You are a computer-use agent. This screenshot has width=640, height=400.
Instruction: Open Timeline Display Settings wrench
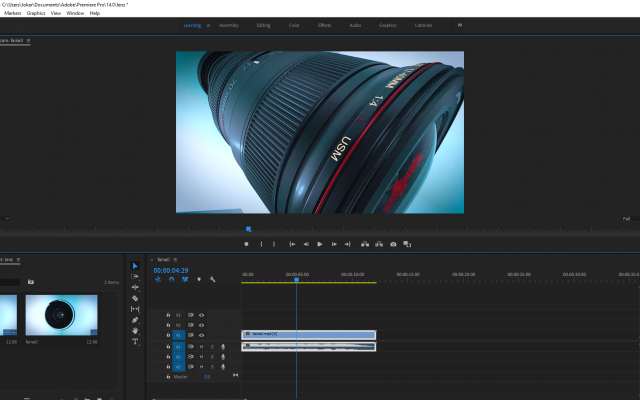coord(212,280)
